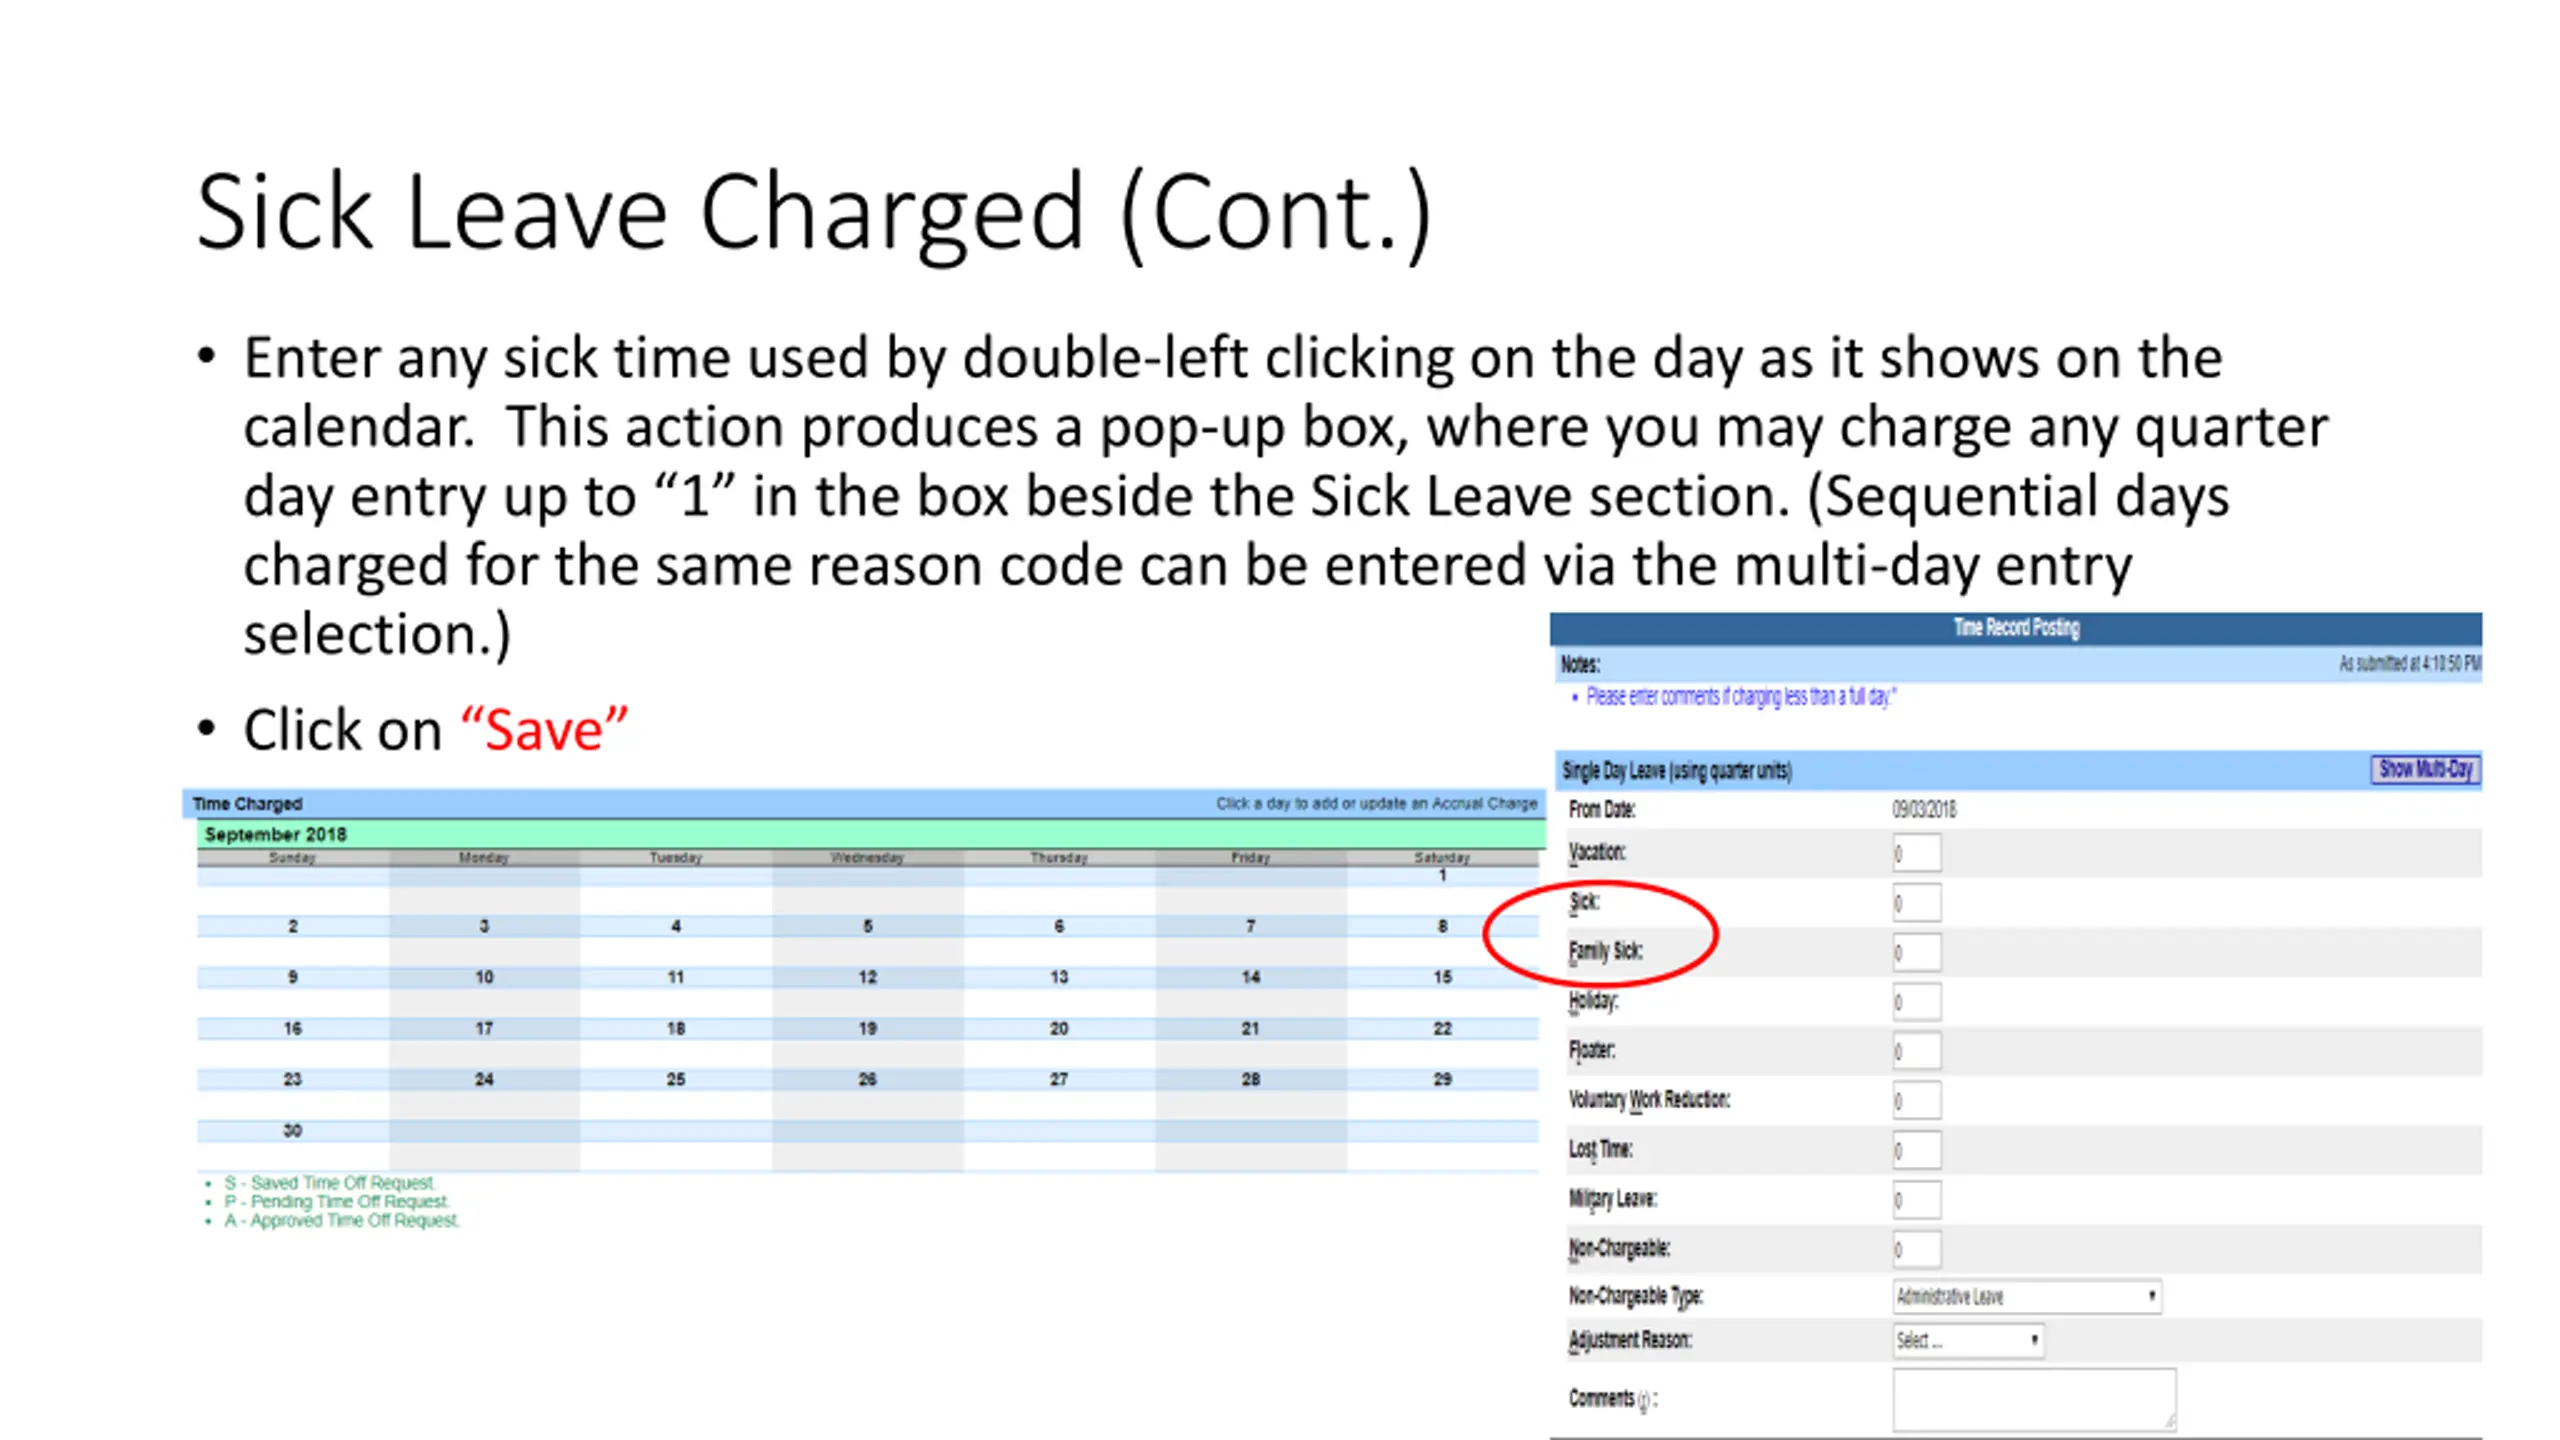The image size is (2560, 1440).
Task: Select September 18 on the calendar
Action: tap(676, 1028)
